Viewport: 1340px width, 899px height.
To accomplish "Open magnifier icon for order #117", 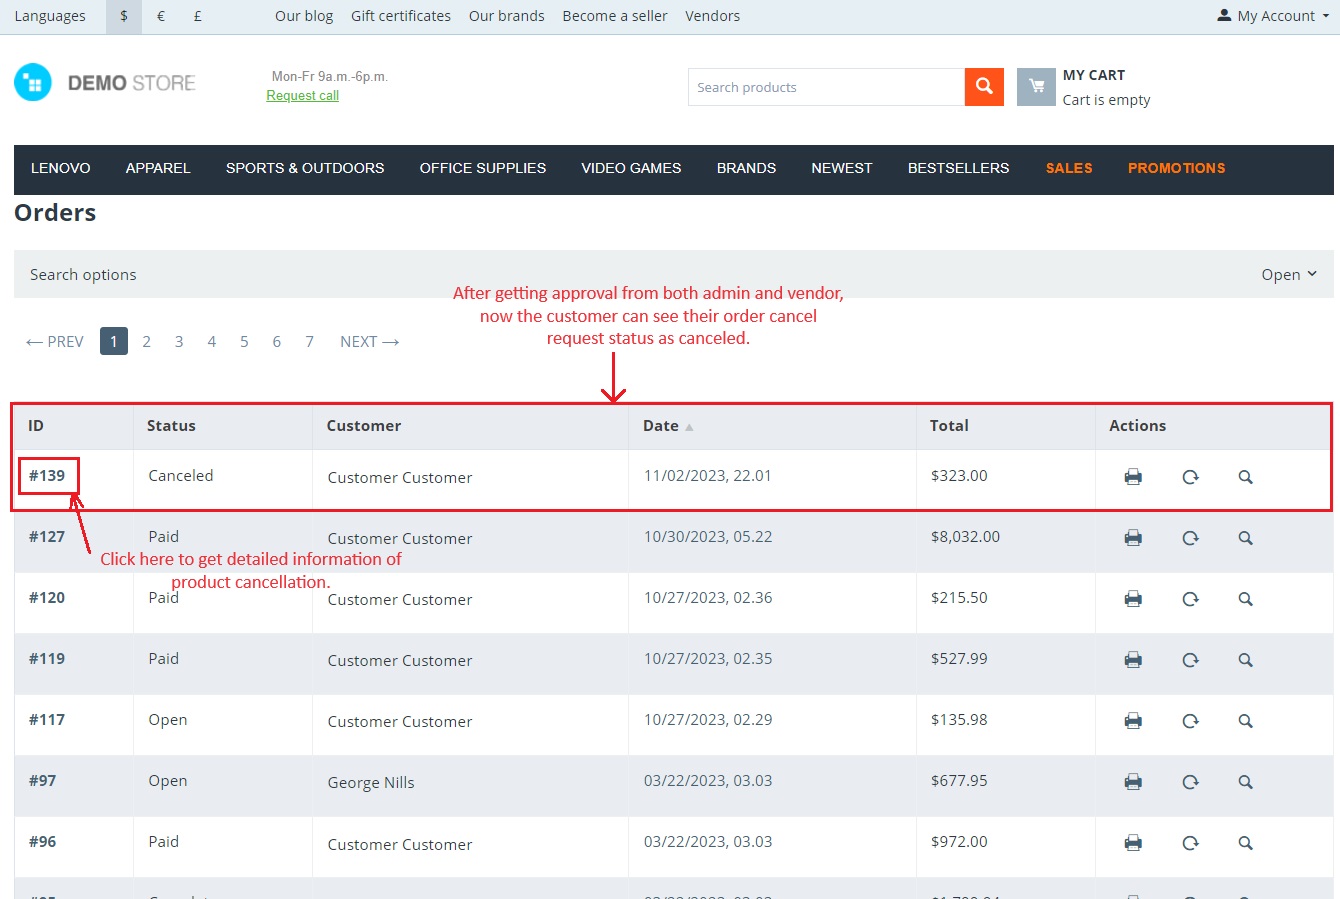I will [1245, 721].
